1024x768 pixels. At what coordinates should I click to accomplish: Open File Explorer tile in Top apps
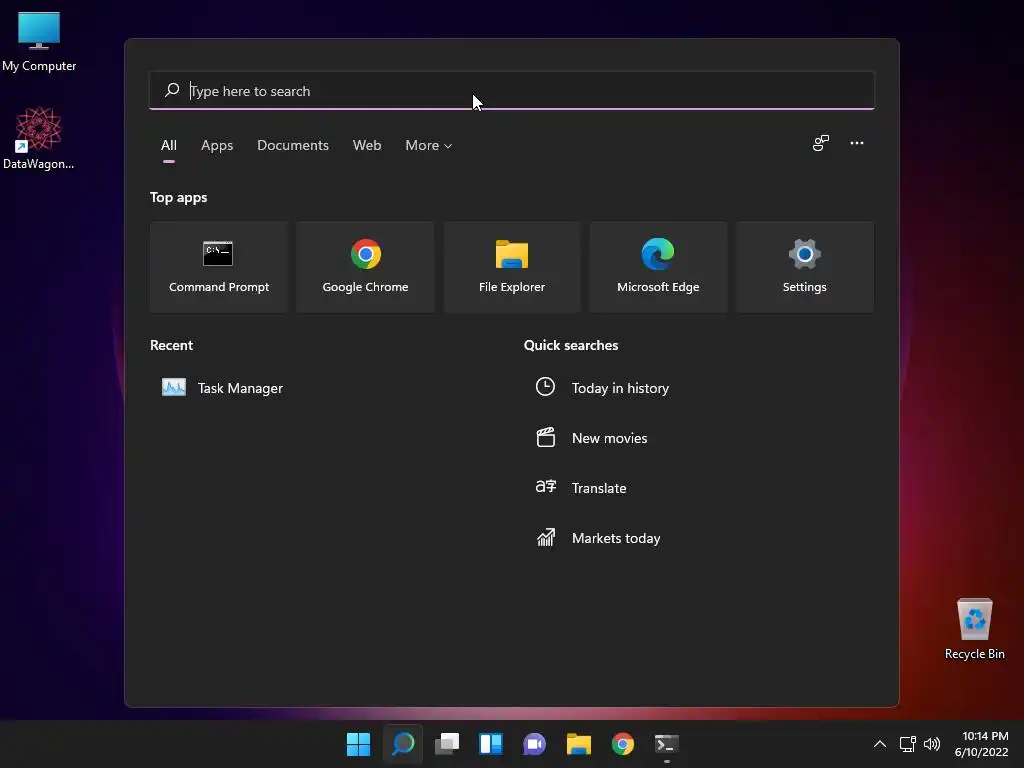coord(511,266)
